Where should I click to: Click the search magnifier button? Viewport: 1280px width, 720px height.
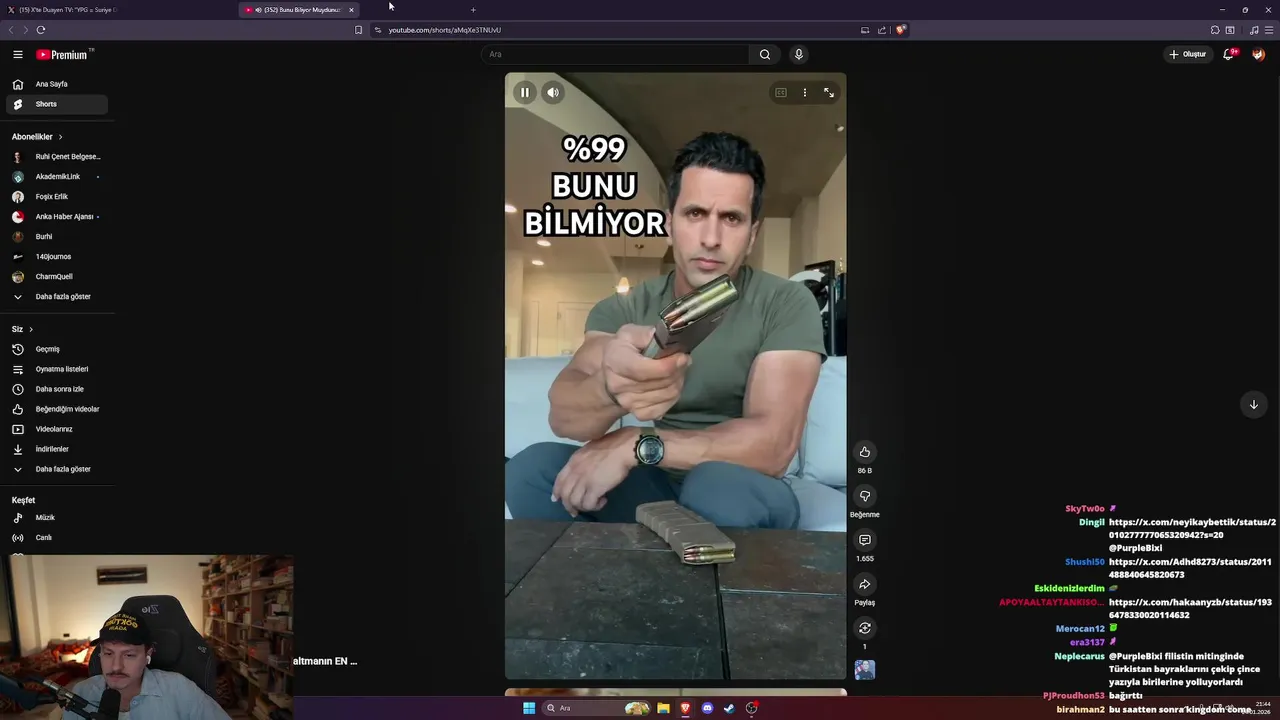pyautogui.click(x=765, y=55)
